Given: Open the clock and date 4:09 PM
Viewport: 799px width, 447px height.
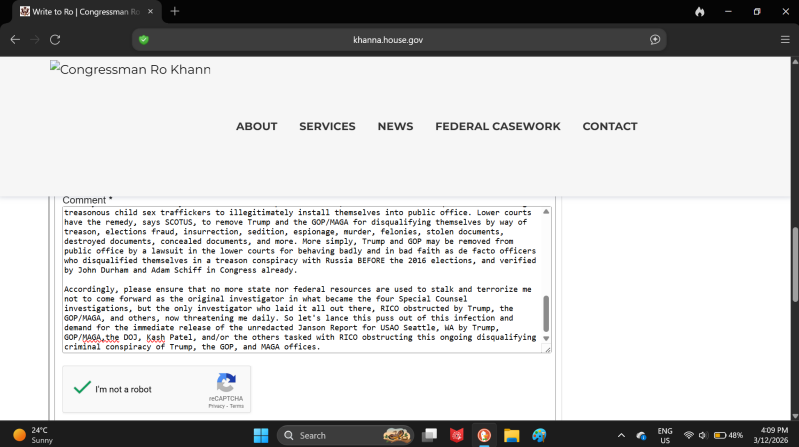Looking at the screenshot, I should 770,435.
